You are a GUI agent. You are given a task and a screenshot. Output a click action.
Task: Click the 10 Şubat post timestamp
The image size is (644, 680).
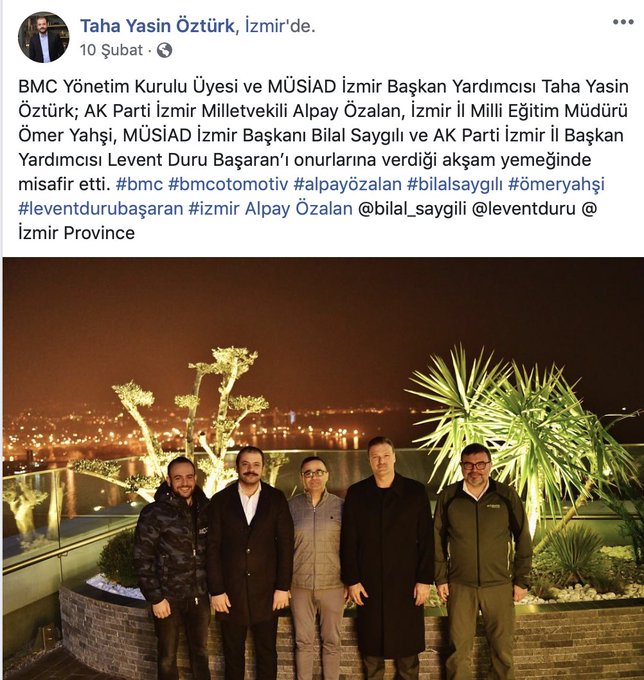(111, 50)
